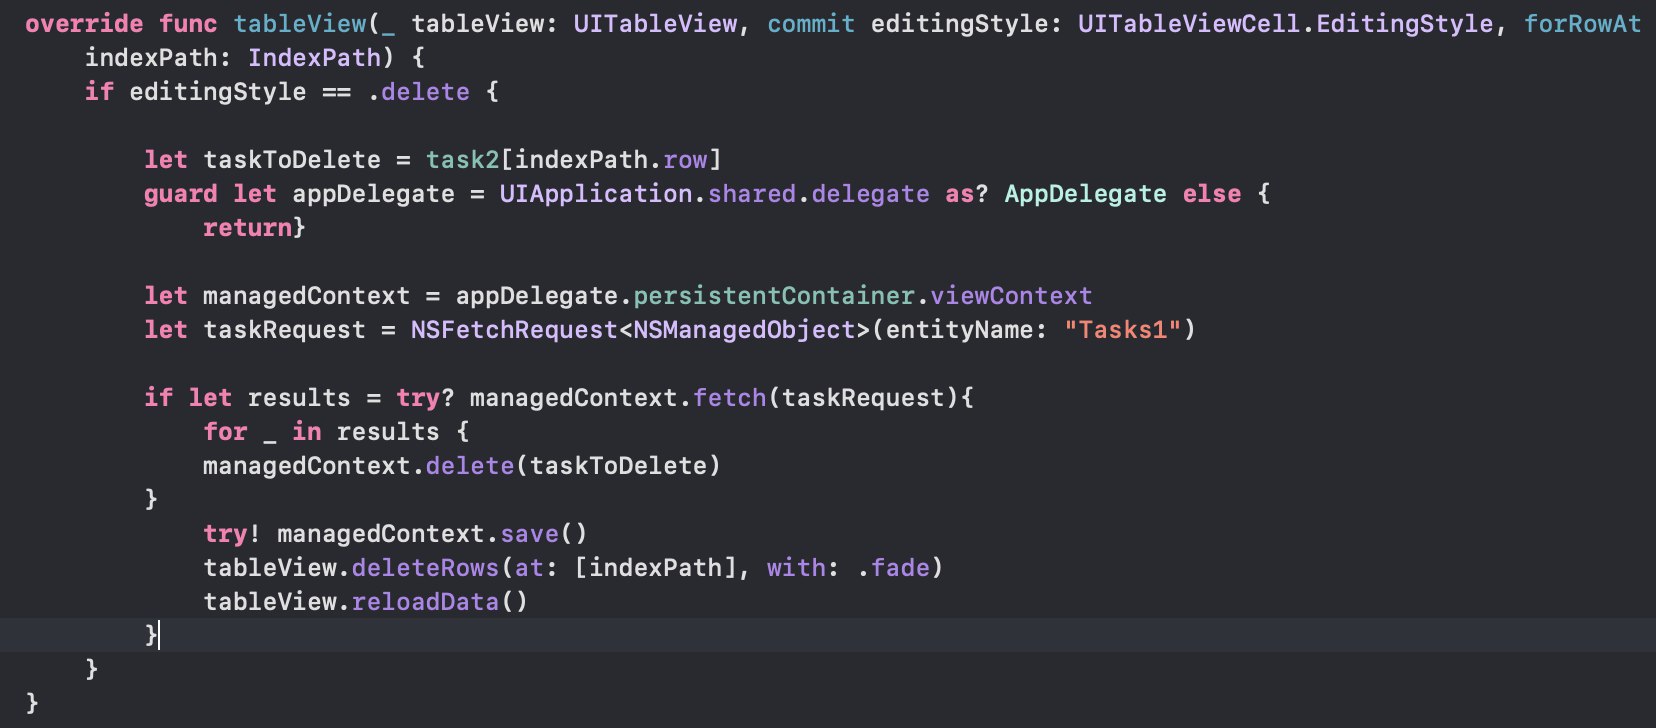Image resolution: width=1656 pixels, height=728 pixels.
Task: Click 'UITableViewCell.EditingStyle' type
Action: 1285,23
